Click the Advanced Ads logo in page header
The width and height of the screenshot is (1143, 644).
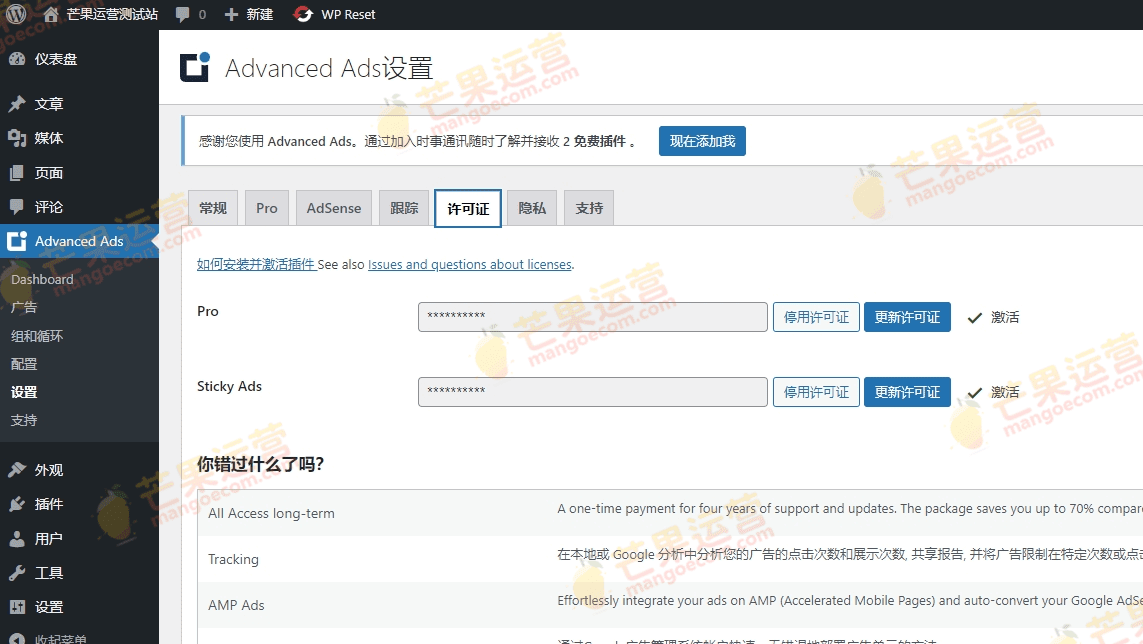tap(195, 67)
